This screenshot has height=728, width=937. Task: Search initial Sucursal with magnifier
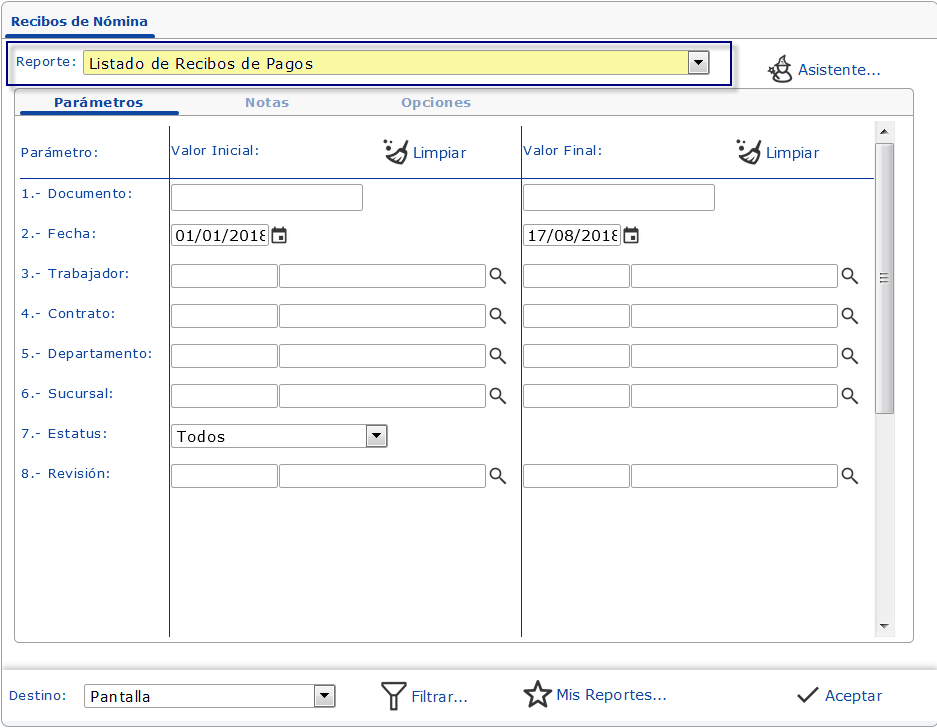click(498, 396)
